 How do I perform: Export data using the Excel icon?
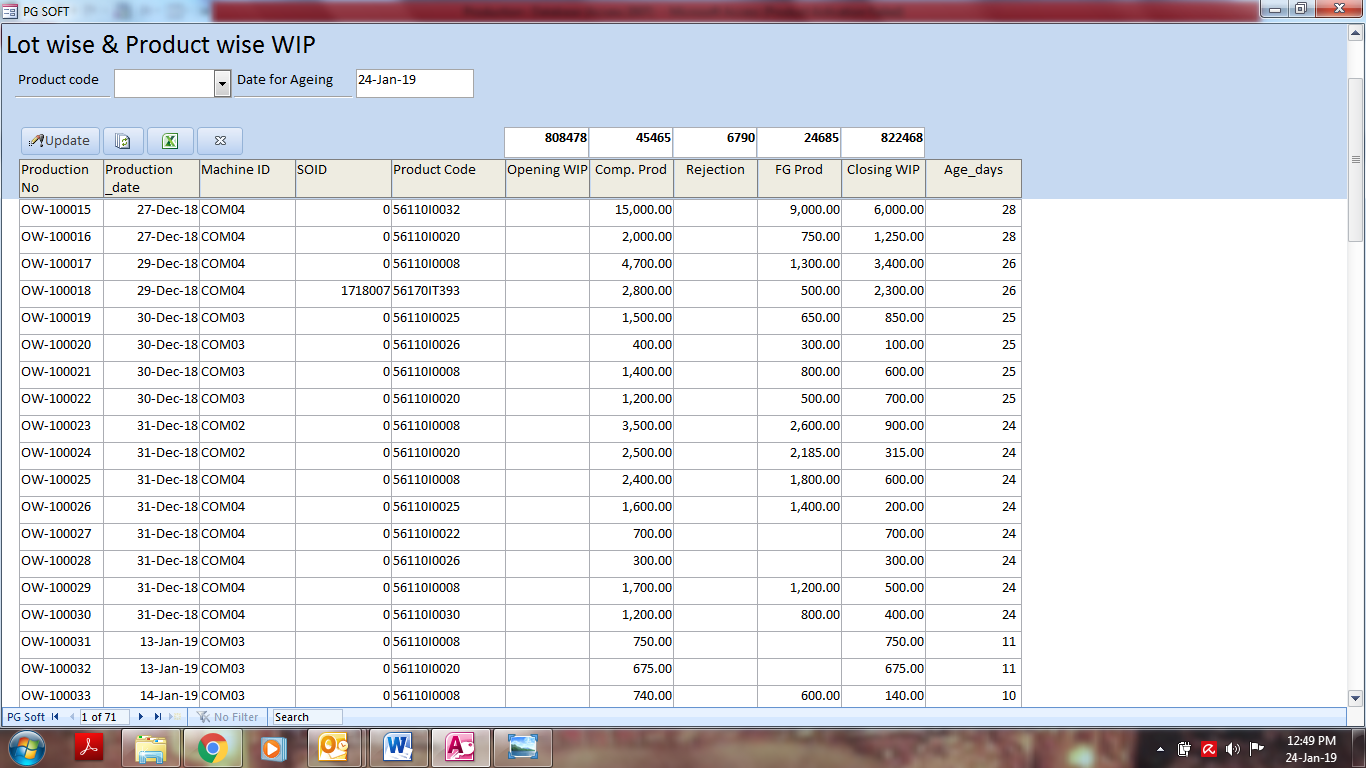pos(170,141)
